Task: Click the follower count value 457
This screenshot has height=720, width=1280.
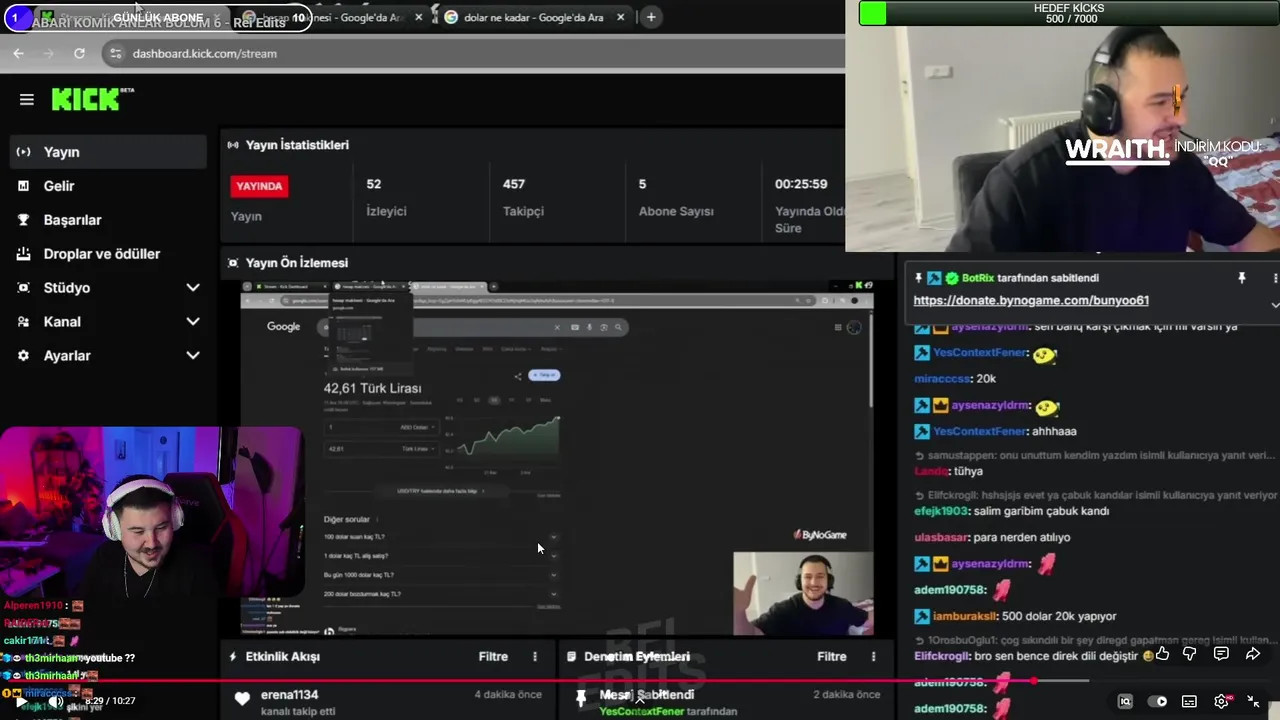Action: point(514,184)
